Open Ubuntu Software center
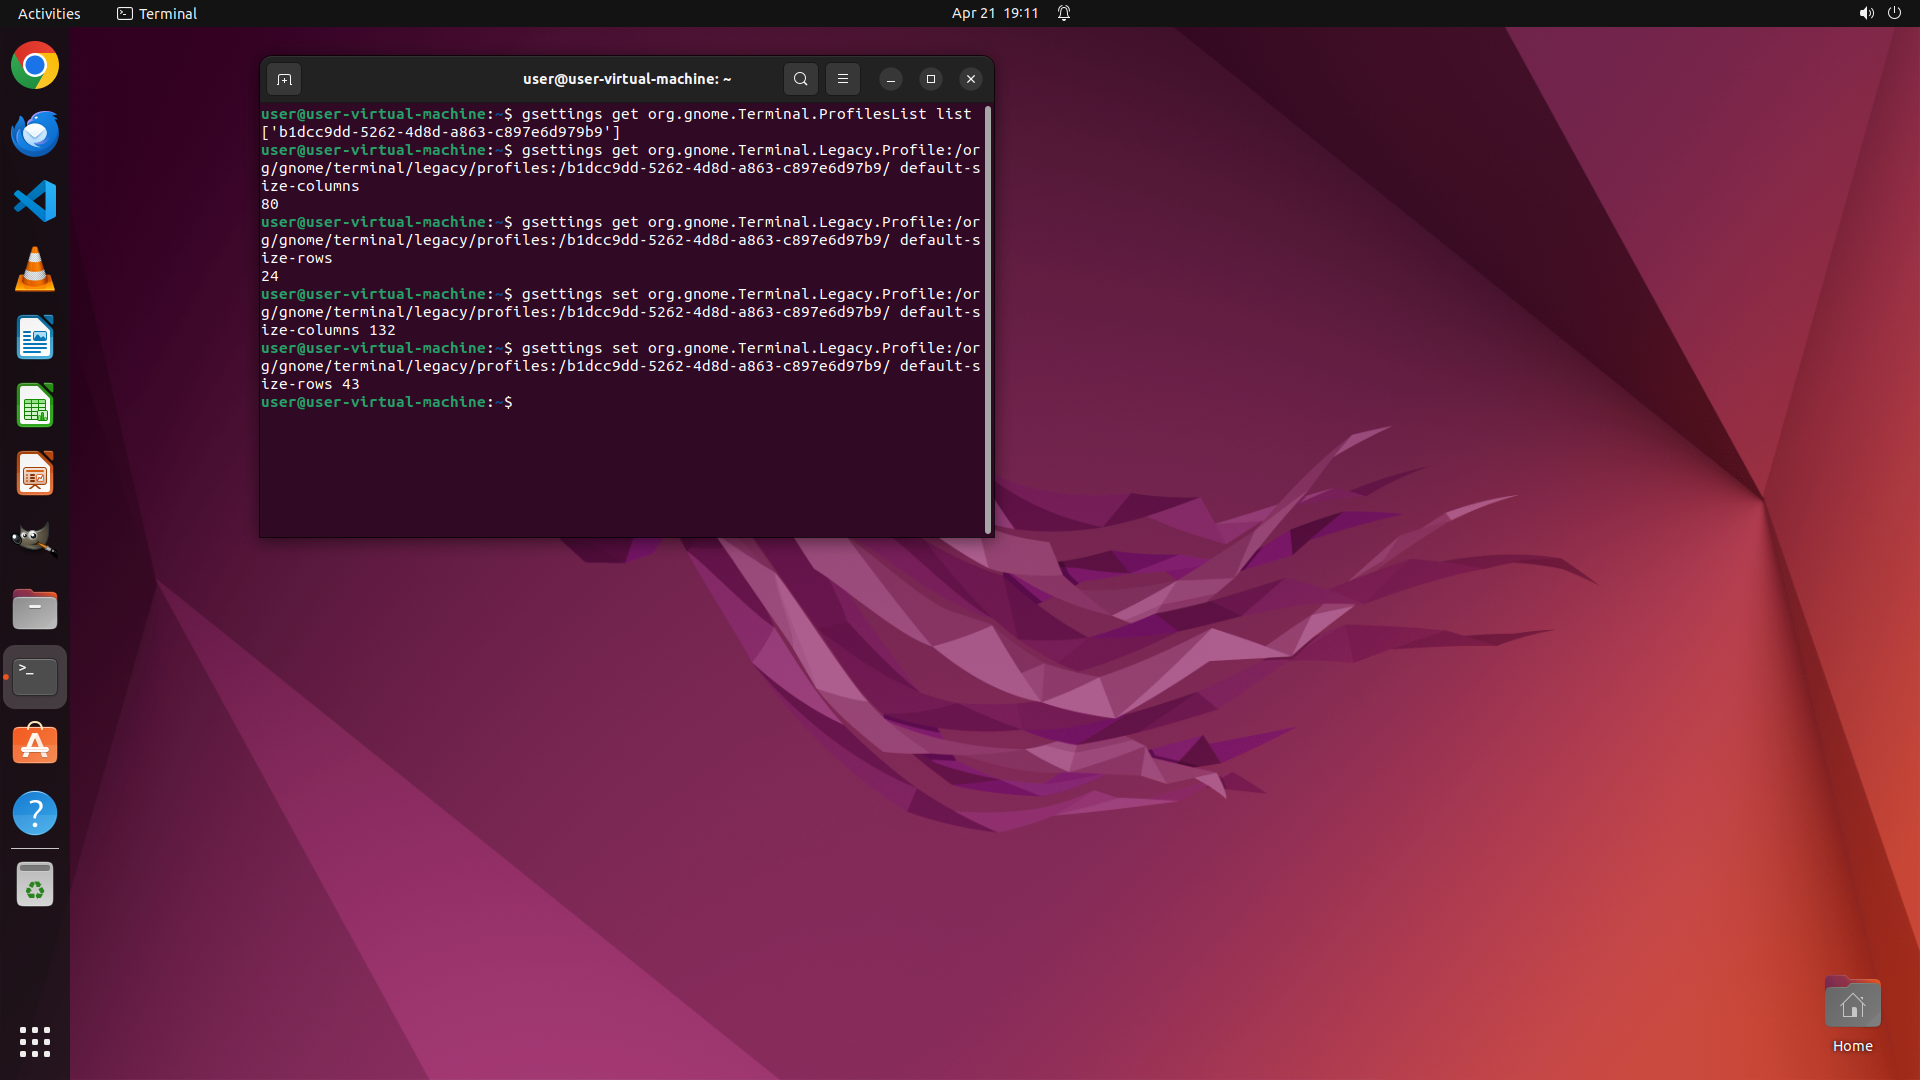This screenshot has height=1080, width=1920. 35,745
